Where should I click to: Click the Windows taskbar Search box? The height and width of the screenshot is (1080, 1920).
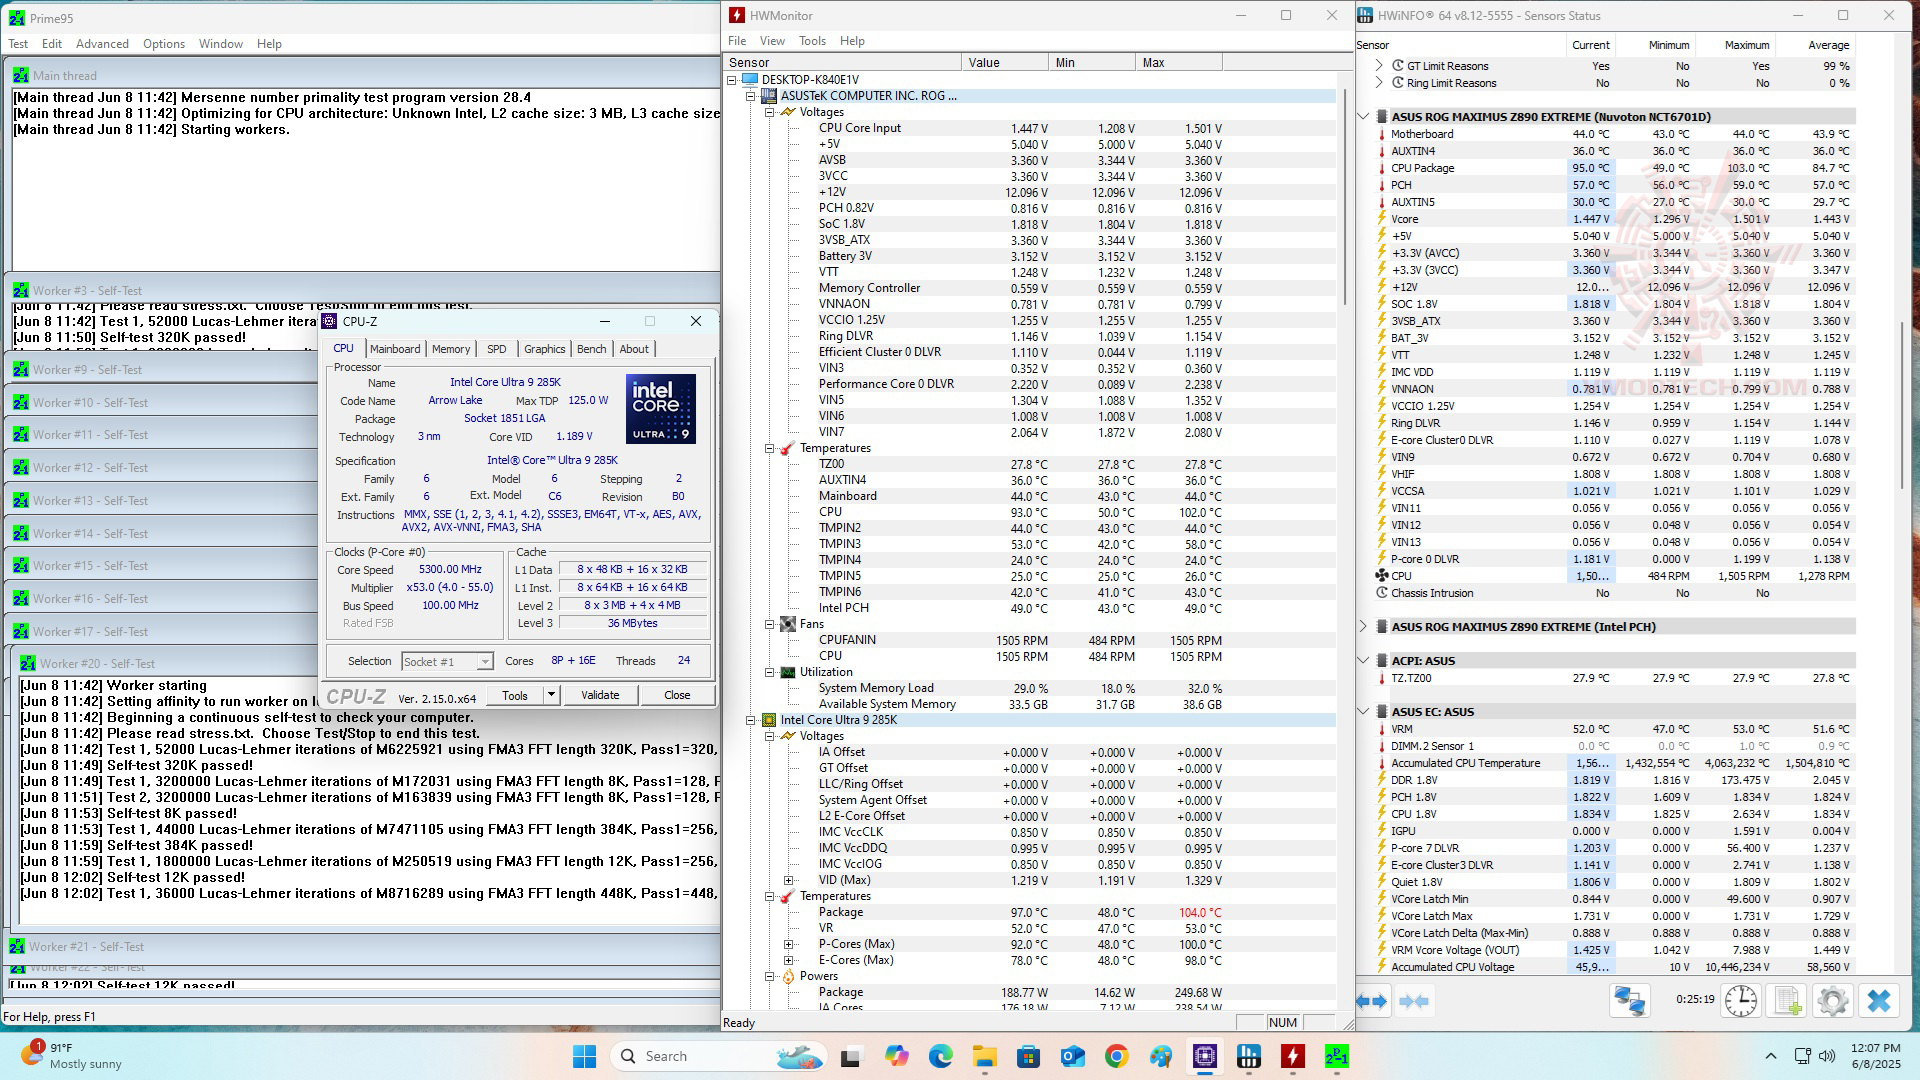pyautogui.click(x=666, y=1056)
